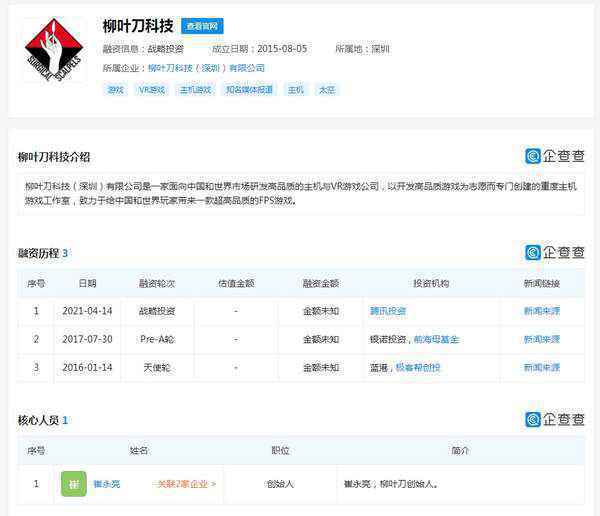
Task: Click 金额未知 in the 2021-04-14 row
Action: pos(321,311)
